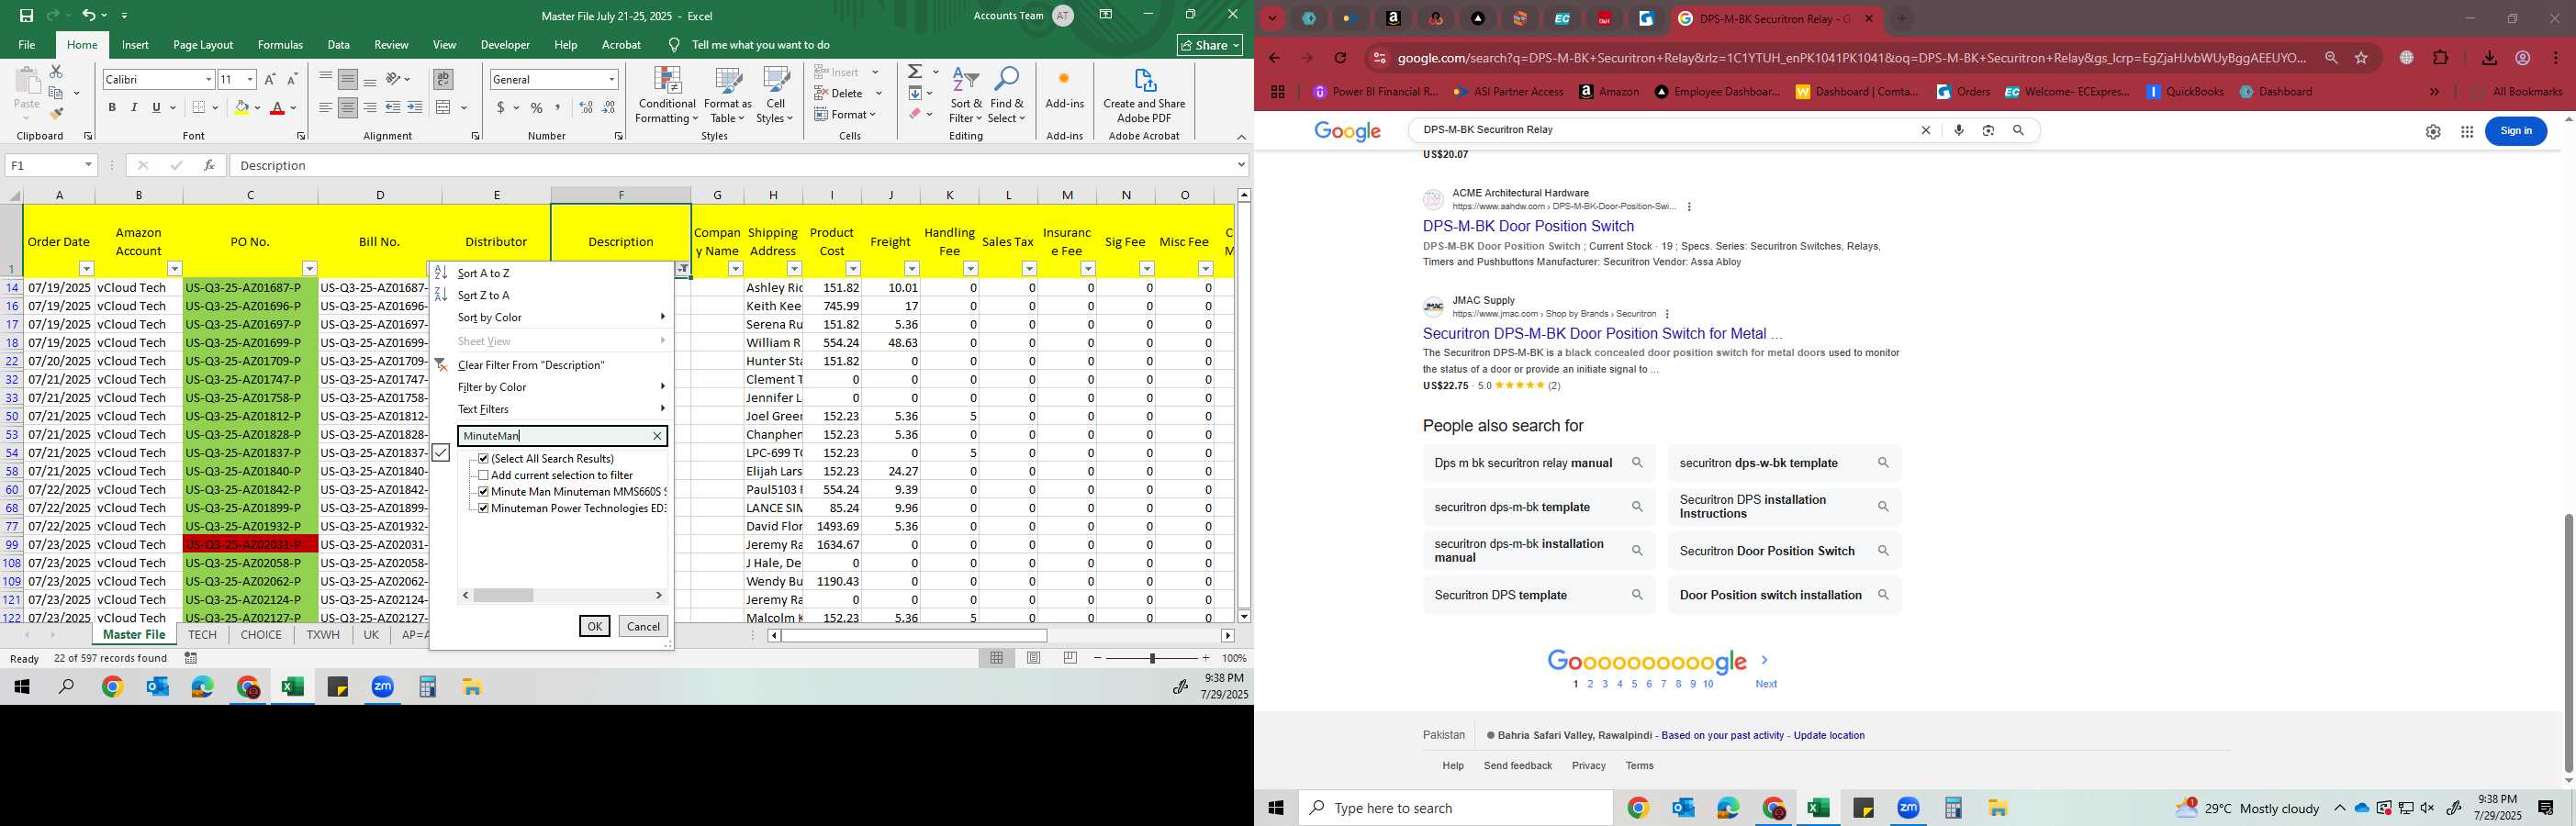This screenshot has height=826, width=2576.
Task: Choose Clear Filter From "Description"
Action: click(551, 365)
